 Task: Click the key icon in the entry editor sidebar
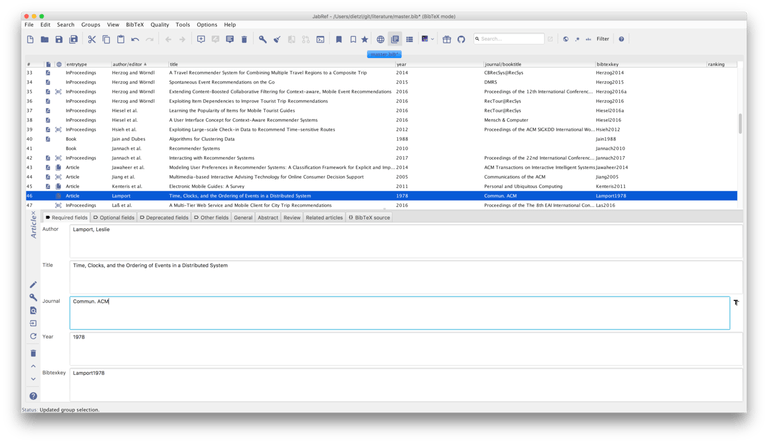coord(33,297)
